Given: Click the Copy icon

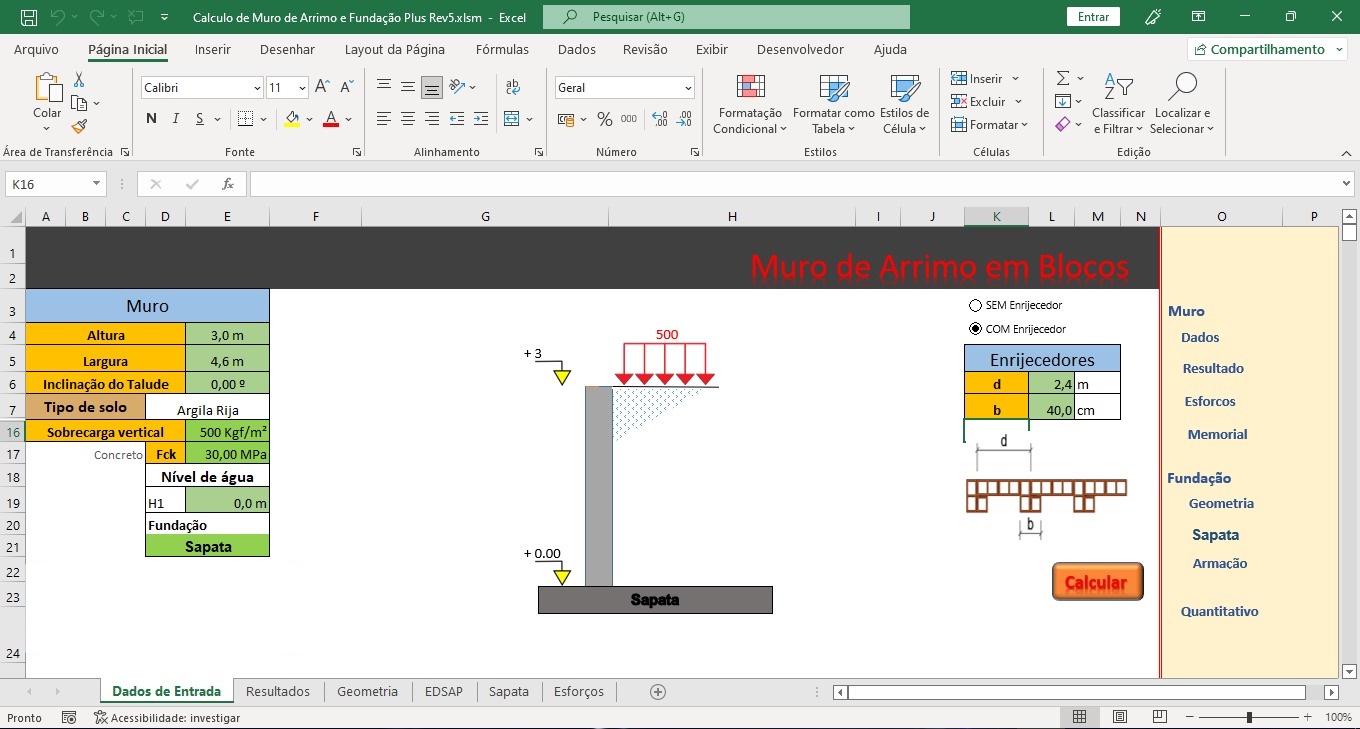Looking at the screenshot, I should tap(79, 103).
